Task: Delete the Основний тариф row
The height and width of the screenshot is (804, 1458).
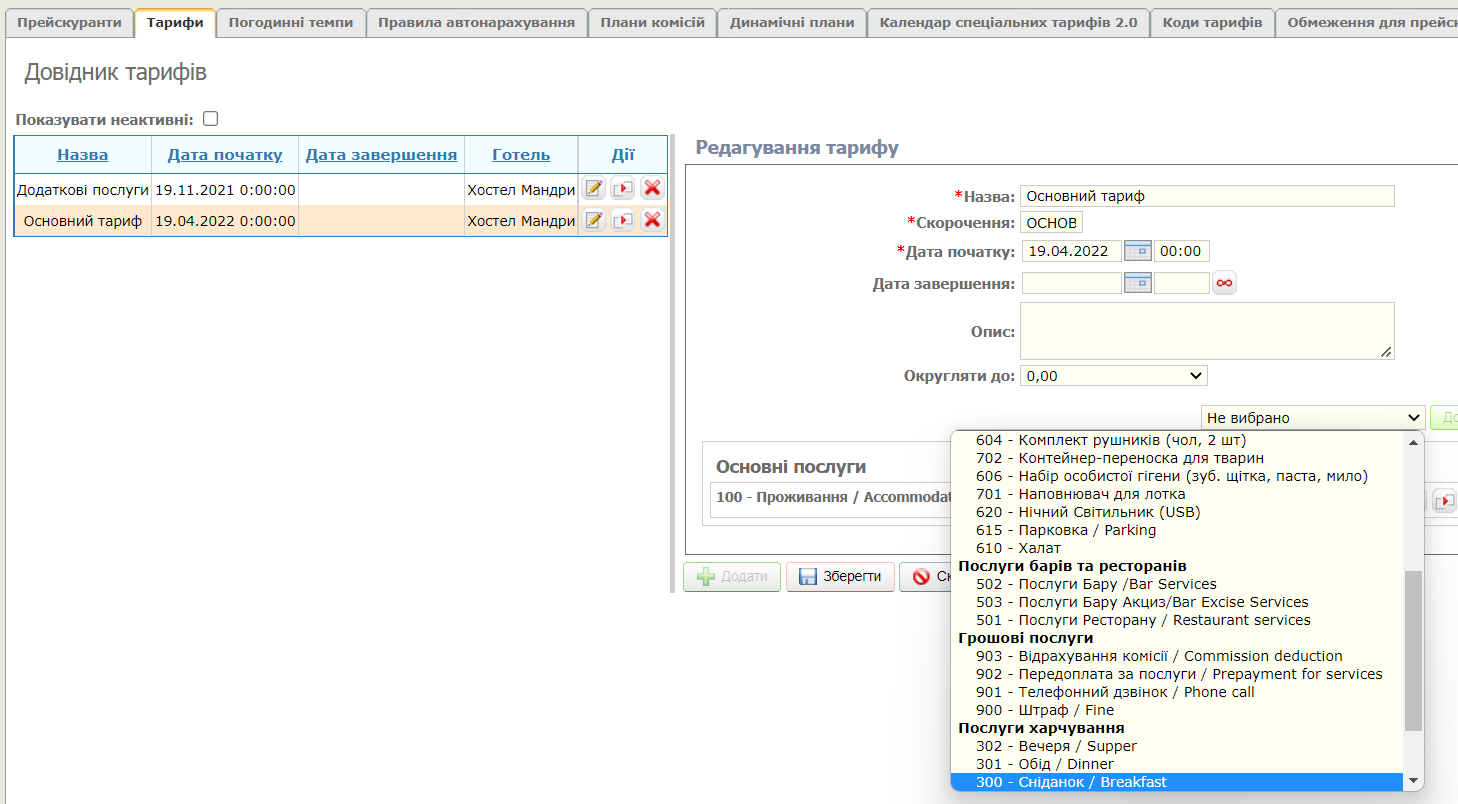Action: click(x=652, y=220)
